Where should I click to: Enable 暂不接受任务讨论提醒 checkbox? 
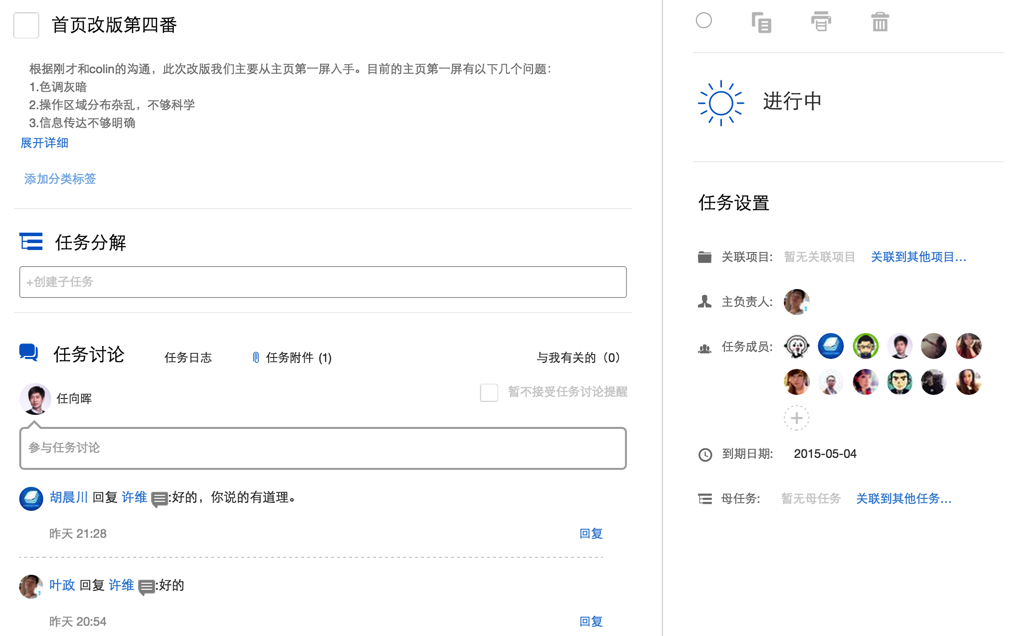click(489, 393)
